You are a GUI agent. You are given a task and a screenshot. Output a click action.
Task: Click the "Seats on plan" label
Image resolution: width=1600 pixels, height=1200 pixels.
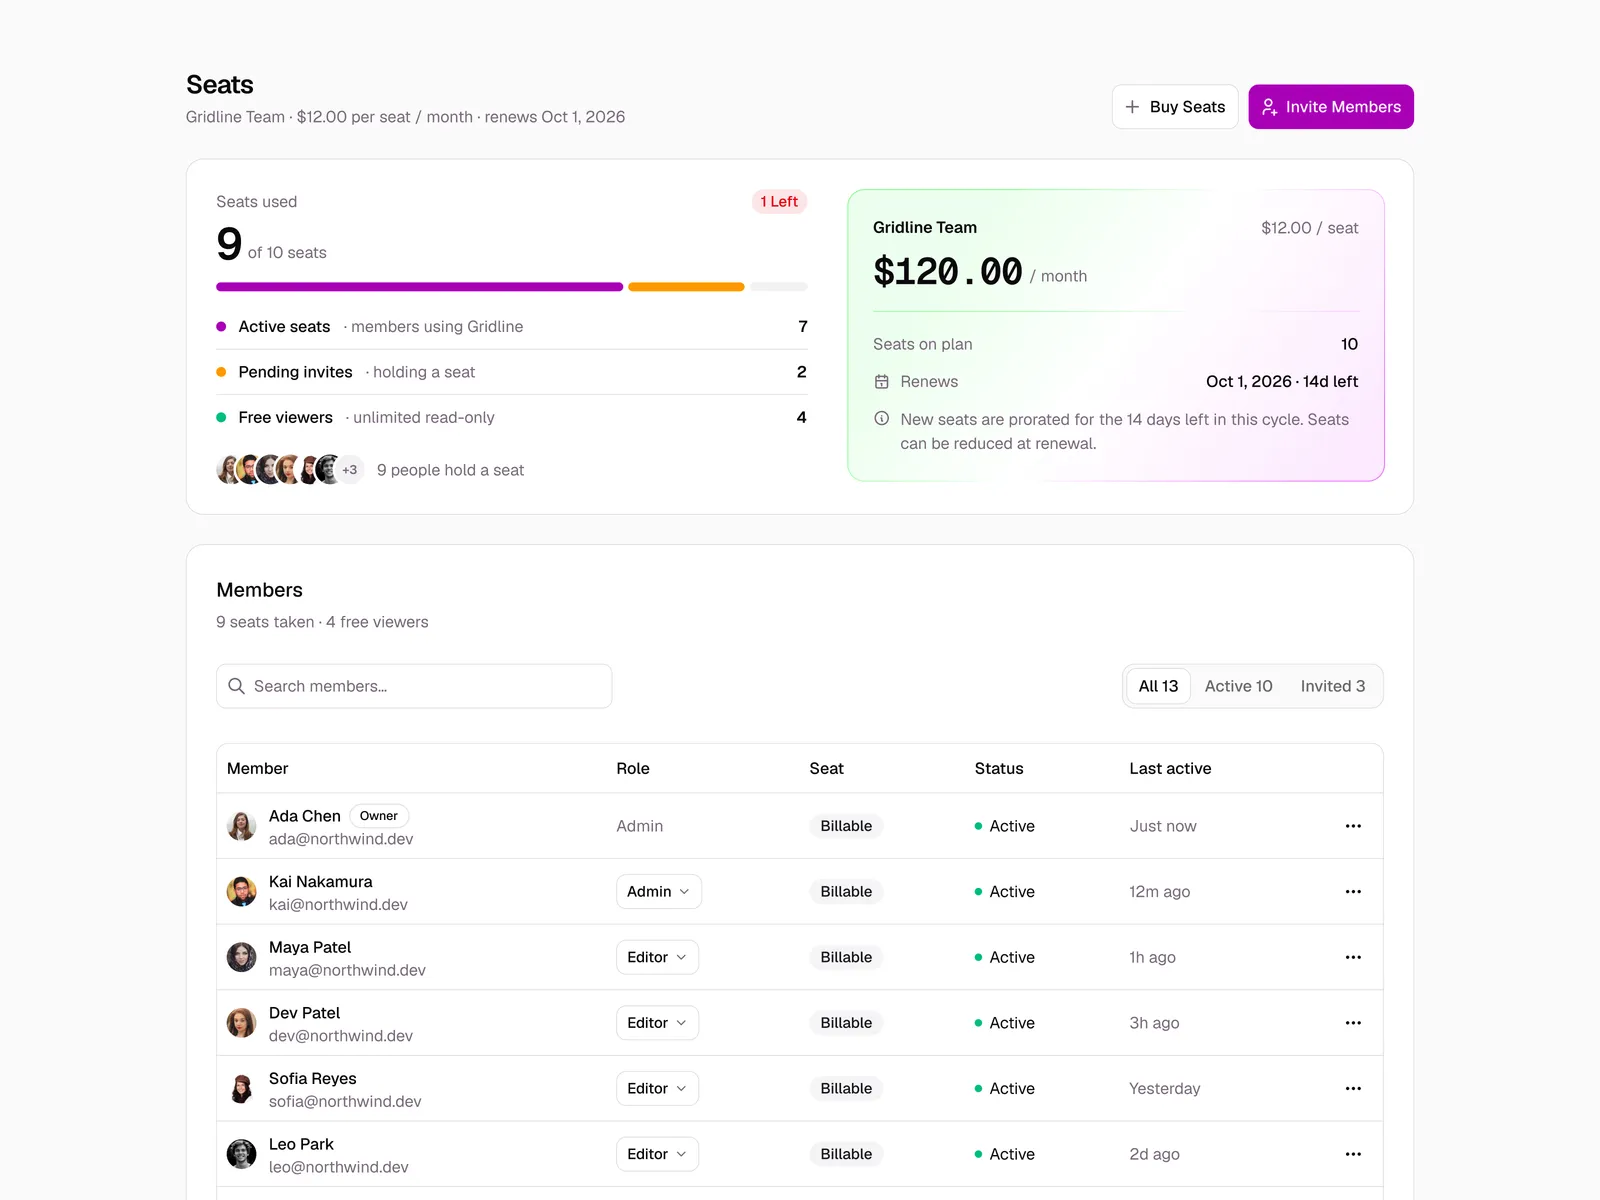point(923,344)
